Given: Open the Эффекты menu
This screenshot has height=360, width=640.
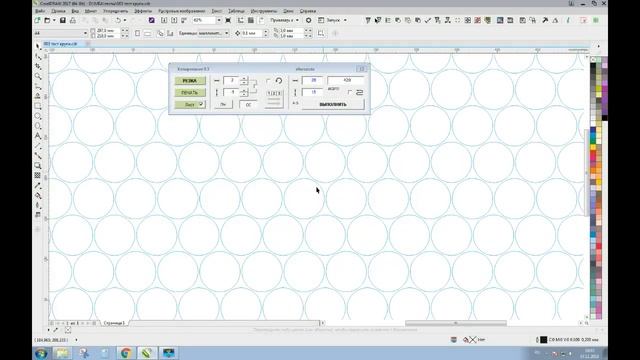Looking at the screenshot, I should point(143,11).
